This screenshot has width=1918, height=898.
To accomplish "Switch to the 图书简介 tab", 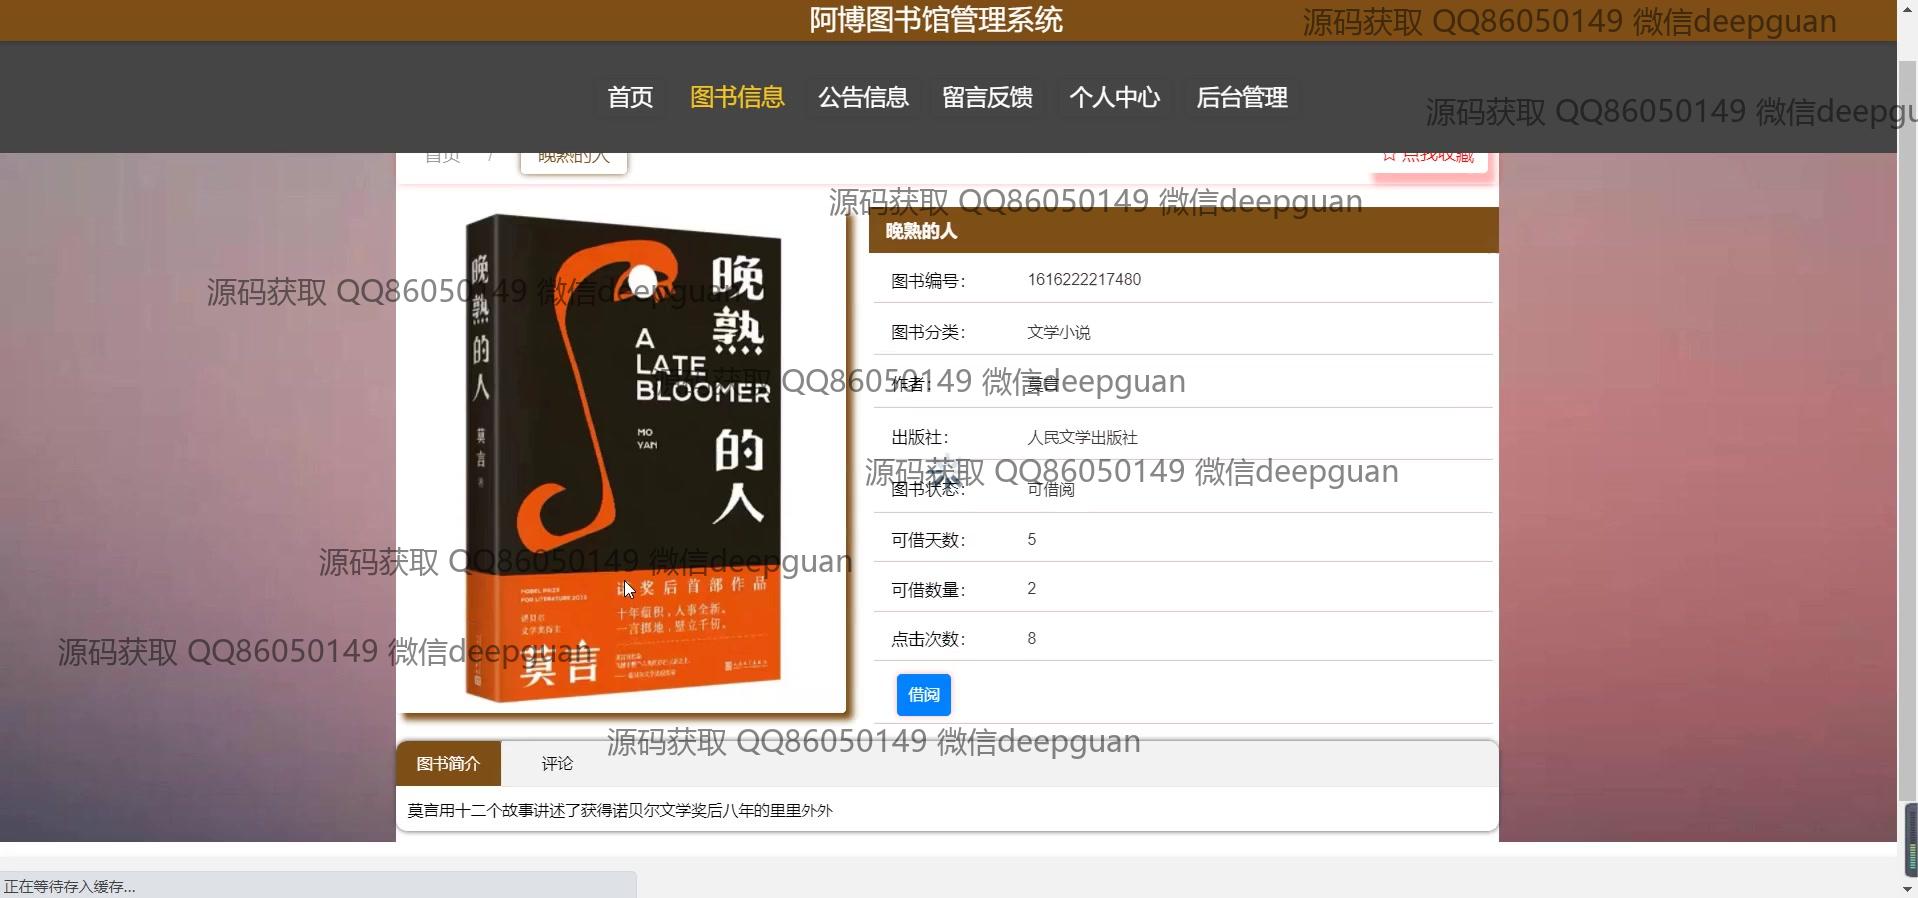I will pyautogui.click(x=448, y=763).
